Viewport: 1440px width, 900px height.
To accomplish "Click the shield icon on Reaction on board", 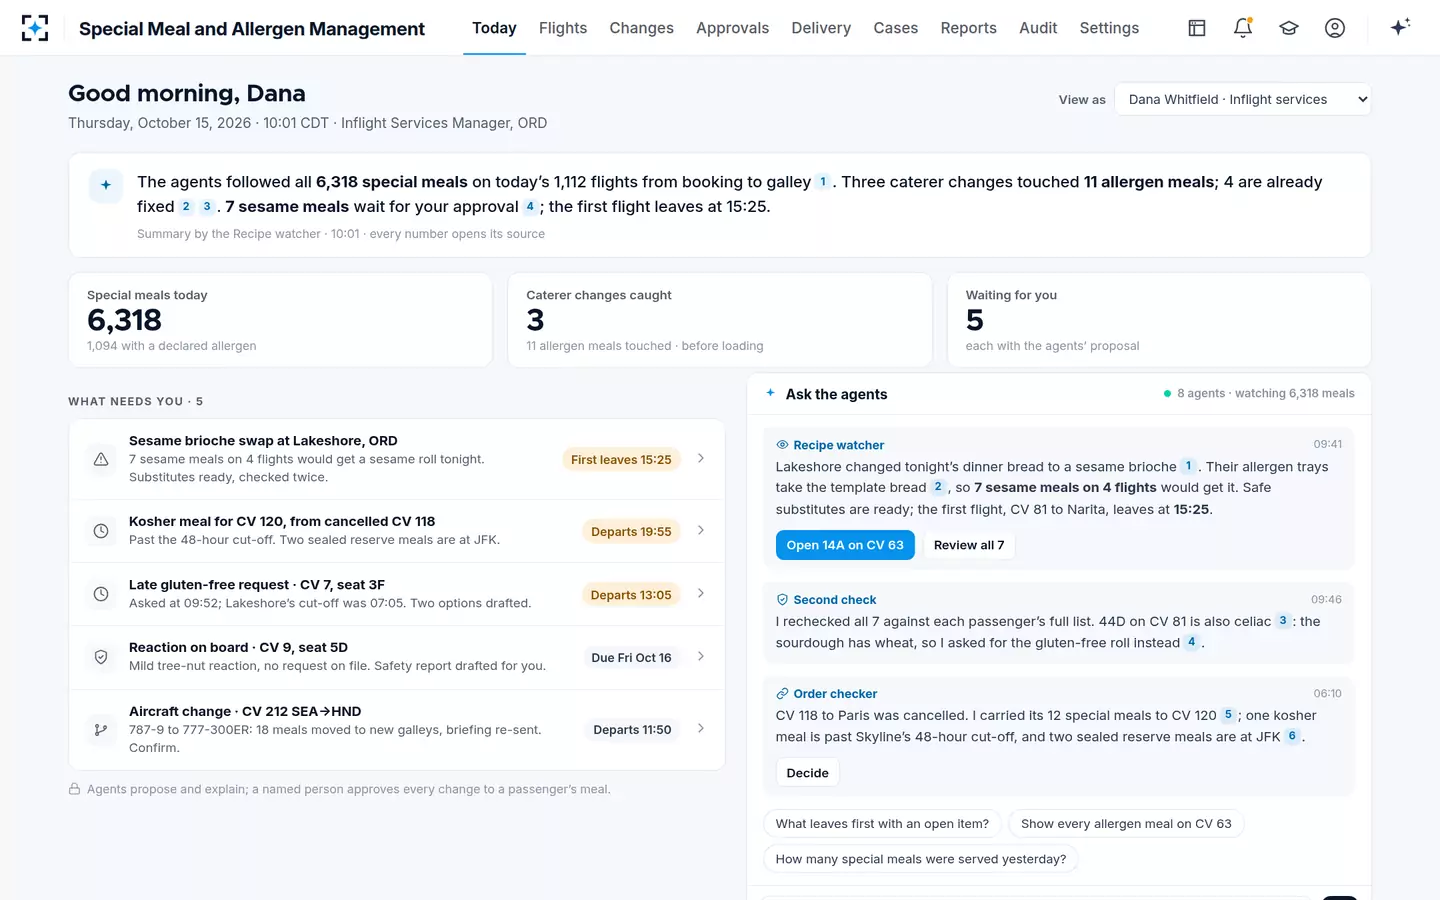I will click(x=101, y=657).
